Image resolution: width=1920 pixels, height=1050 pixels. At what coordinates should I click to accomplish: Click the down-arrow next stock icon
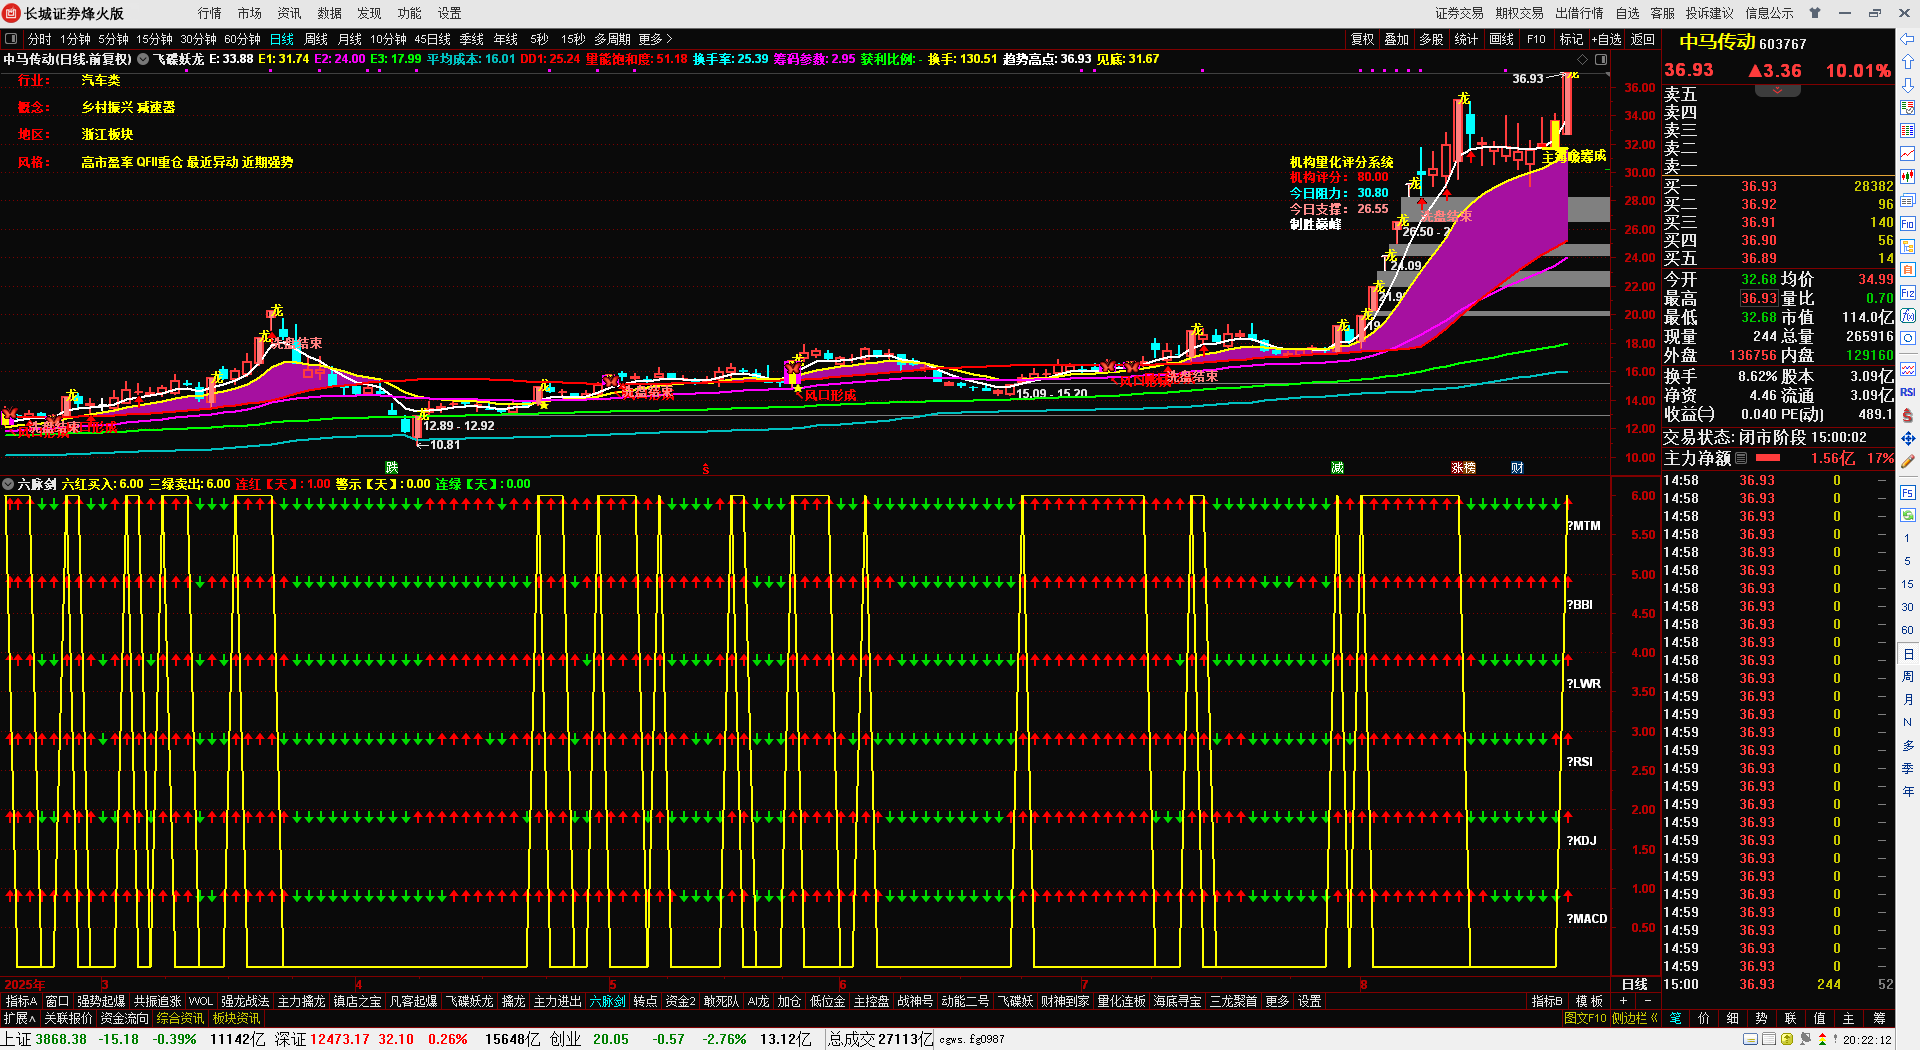coord(1908,85)
